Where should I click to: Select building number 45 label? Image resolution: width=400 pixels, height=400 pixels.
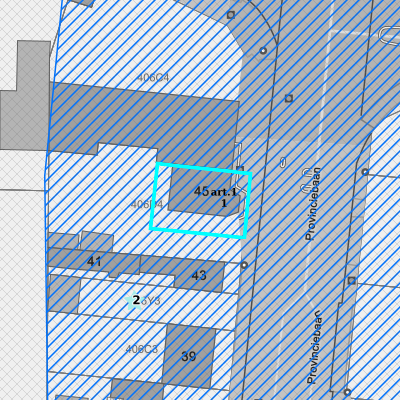point(201,191)
